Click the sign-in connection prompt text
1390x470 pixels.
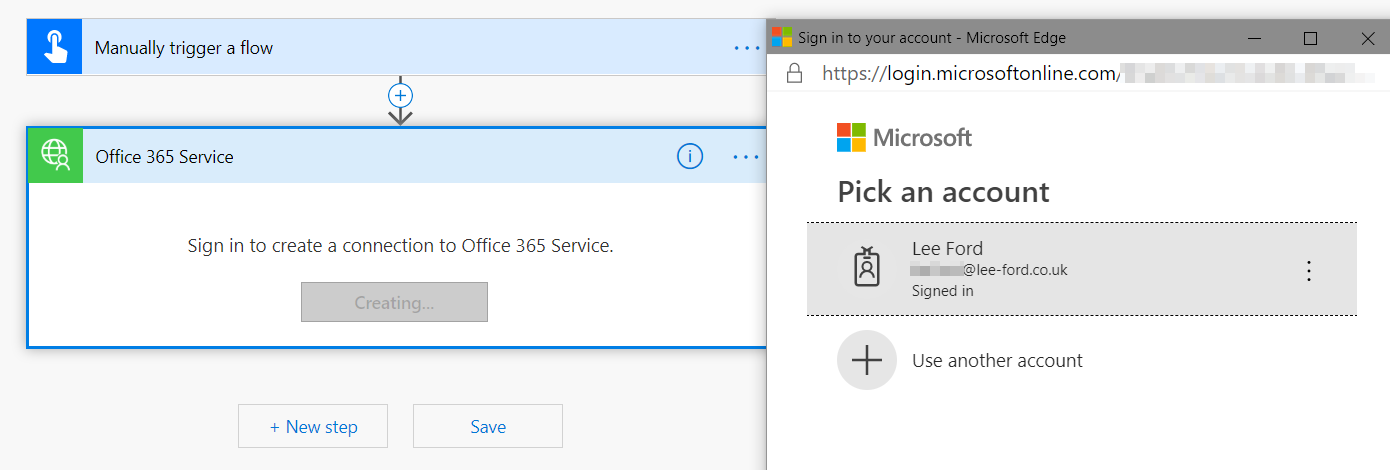point(400,245)
